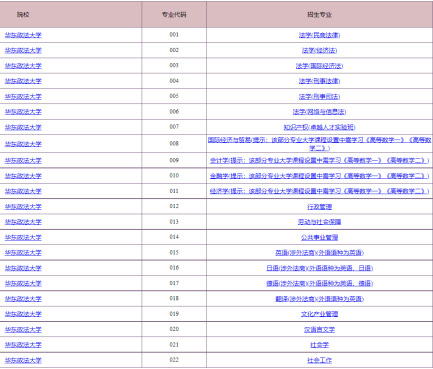This screenshot has width=433, height=369.
Task: Open the 法学(民商法律) major link
Action: (319, 35)
